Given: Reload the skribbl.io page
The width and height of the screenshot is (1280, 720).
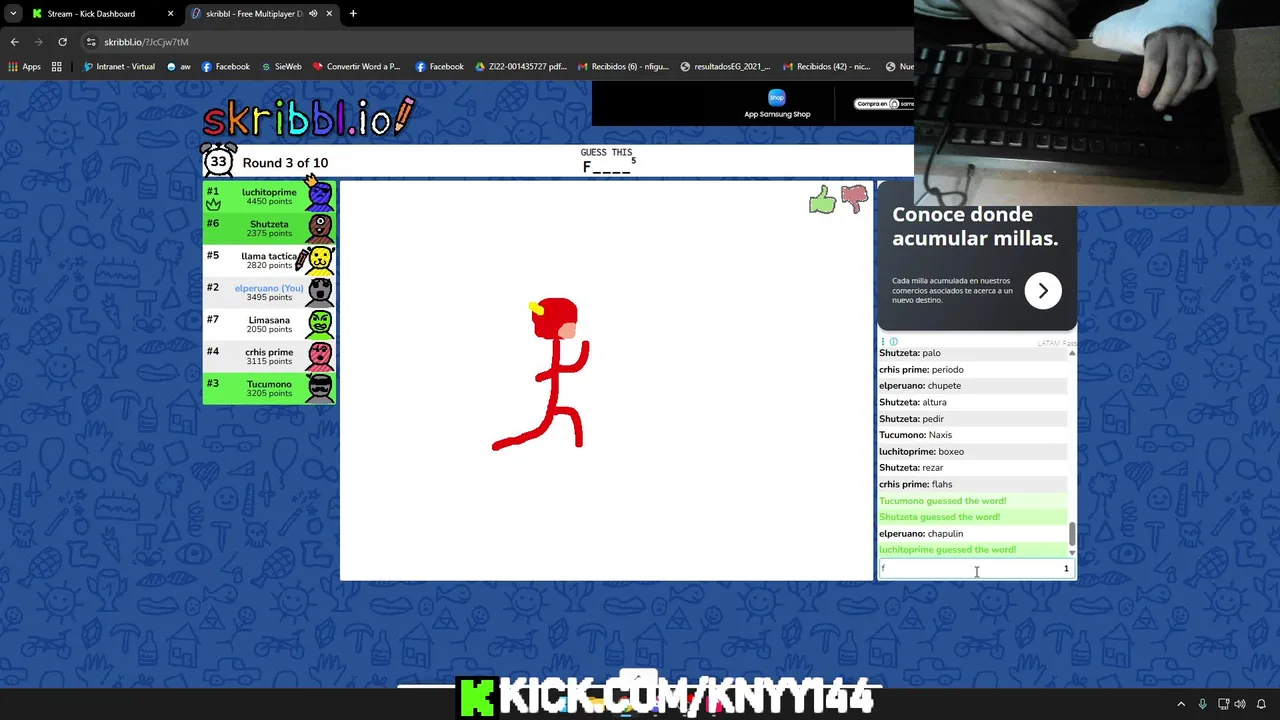Looking at the screenshot, I should point(62,42).
